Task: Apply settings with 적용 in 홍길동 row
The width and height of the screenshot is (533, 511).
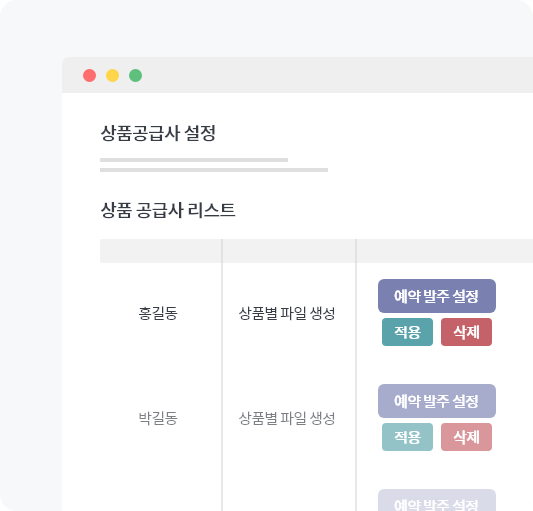Action: [408, 332]
